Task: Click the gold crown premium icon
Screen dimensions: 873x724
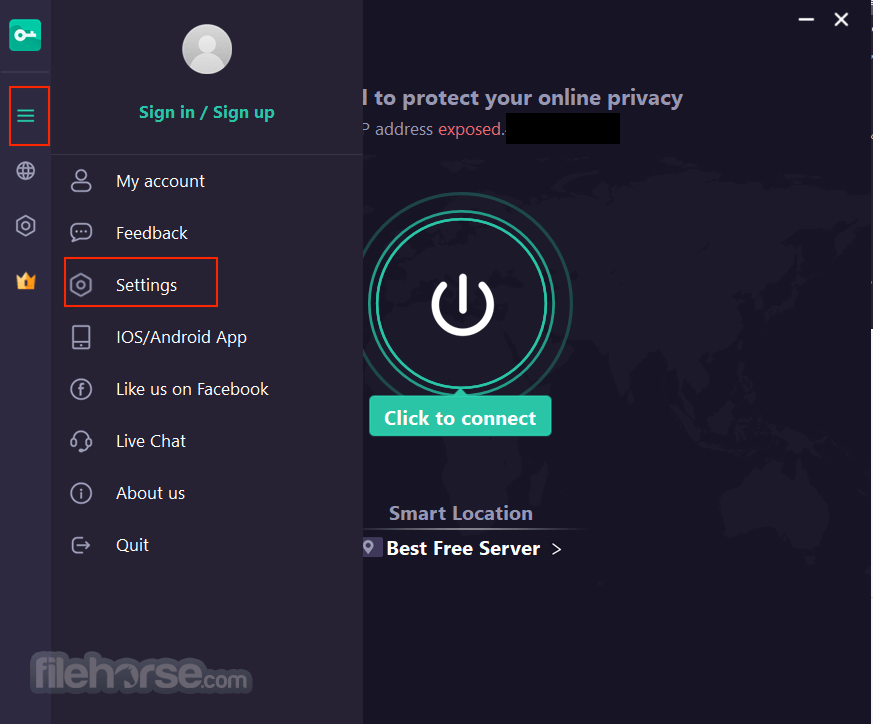Action: click(x=26, y=281)
